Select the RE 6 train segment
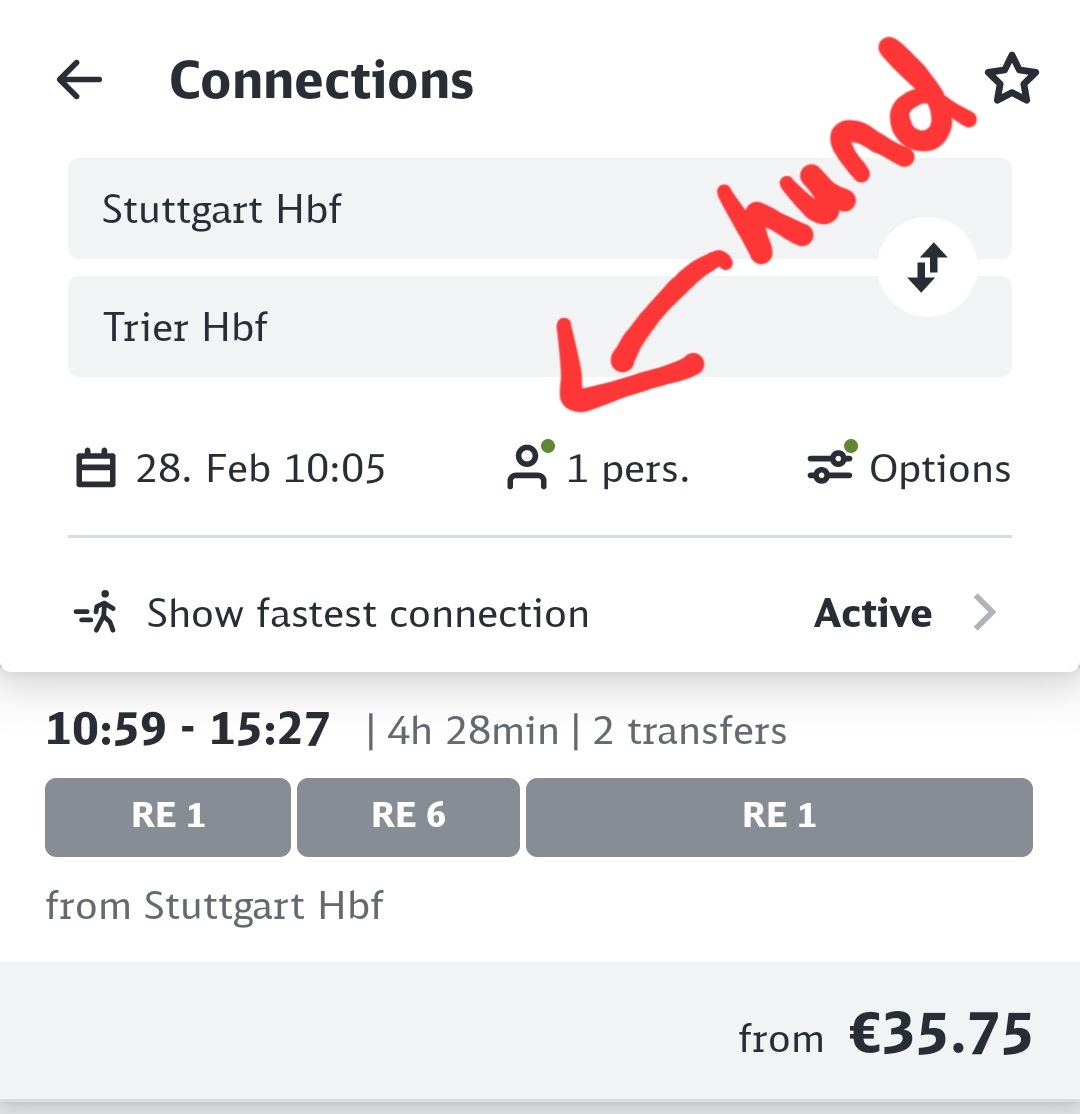This screenshot has height=1114, width=1080. click(408, 817)
